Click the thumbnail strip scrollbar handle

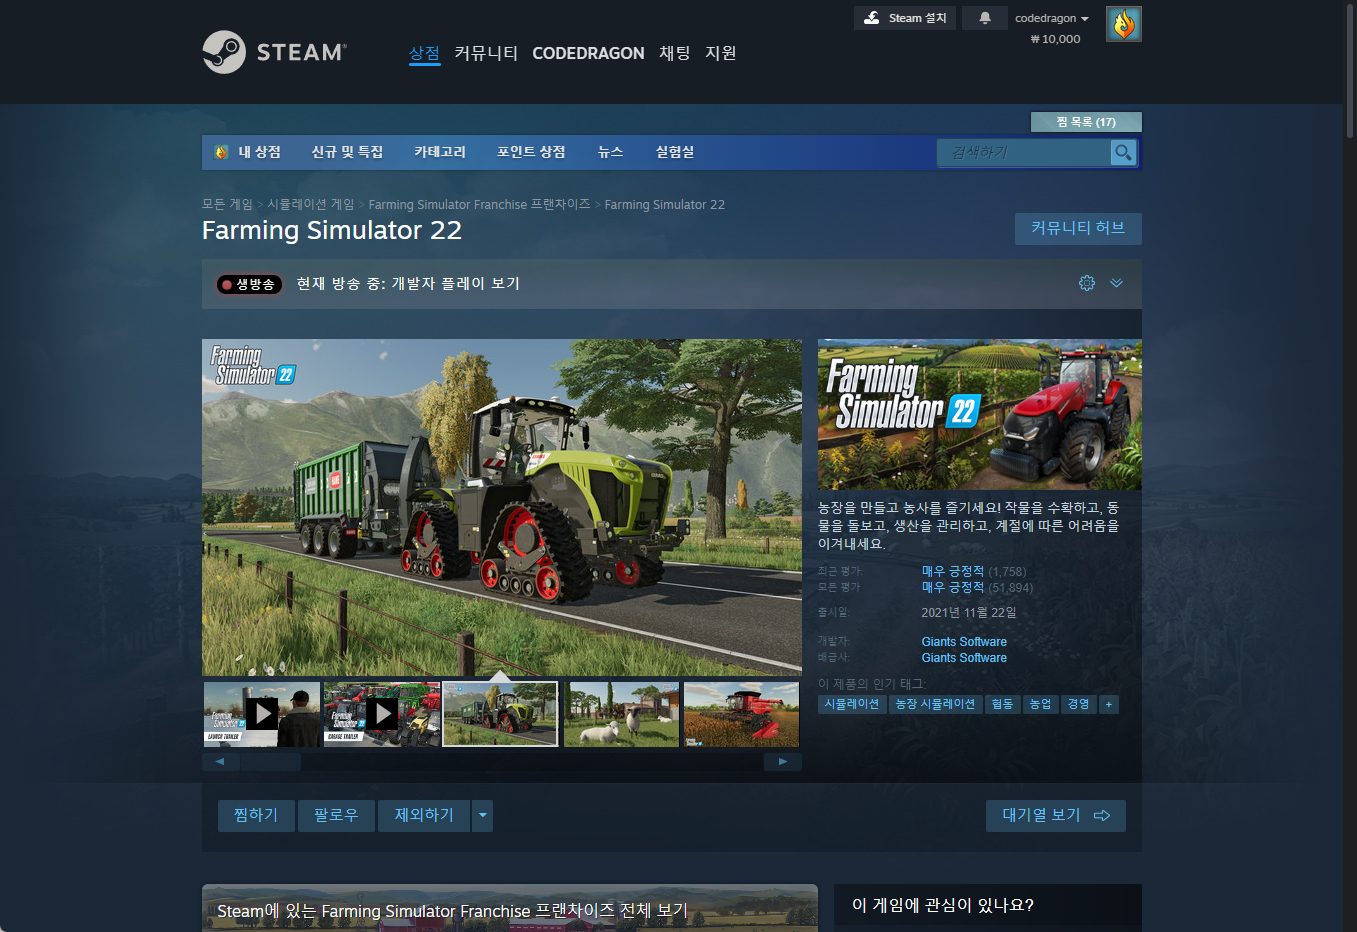(x=271, y=762)
